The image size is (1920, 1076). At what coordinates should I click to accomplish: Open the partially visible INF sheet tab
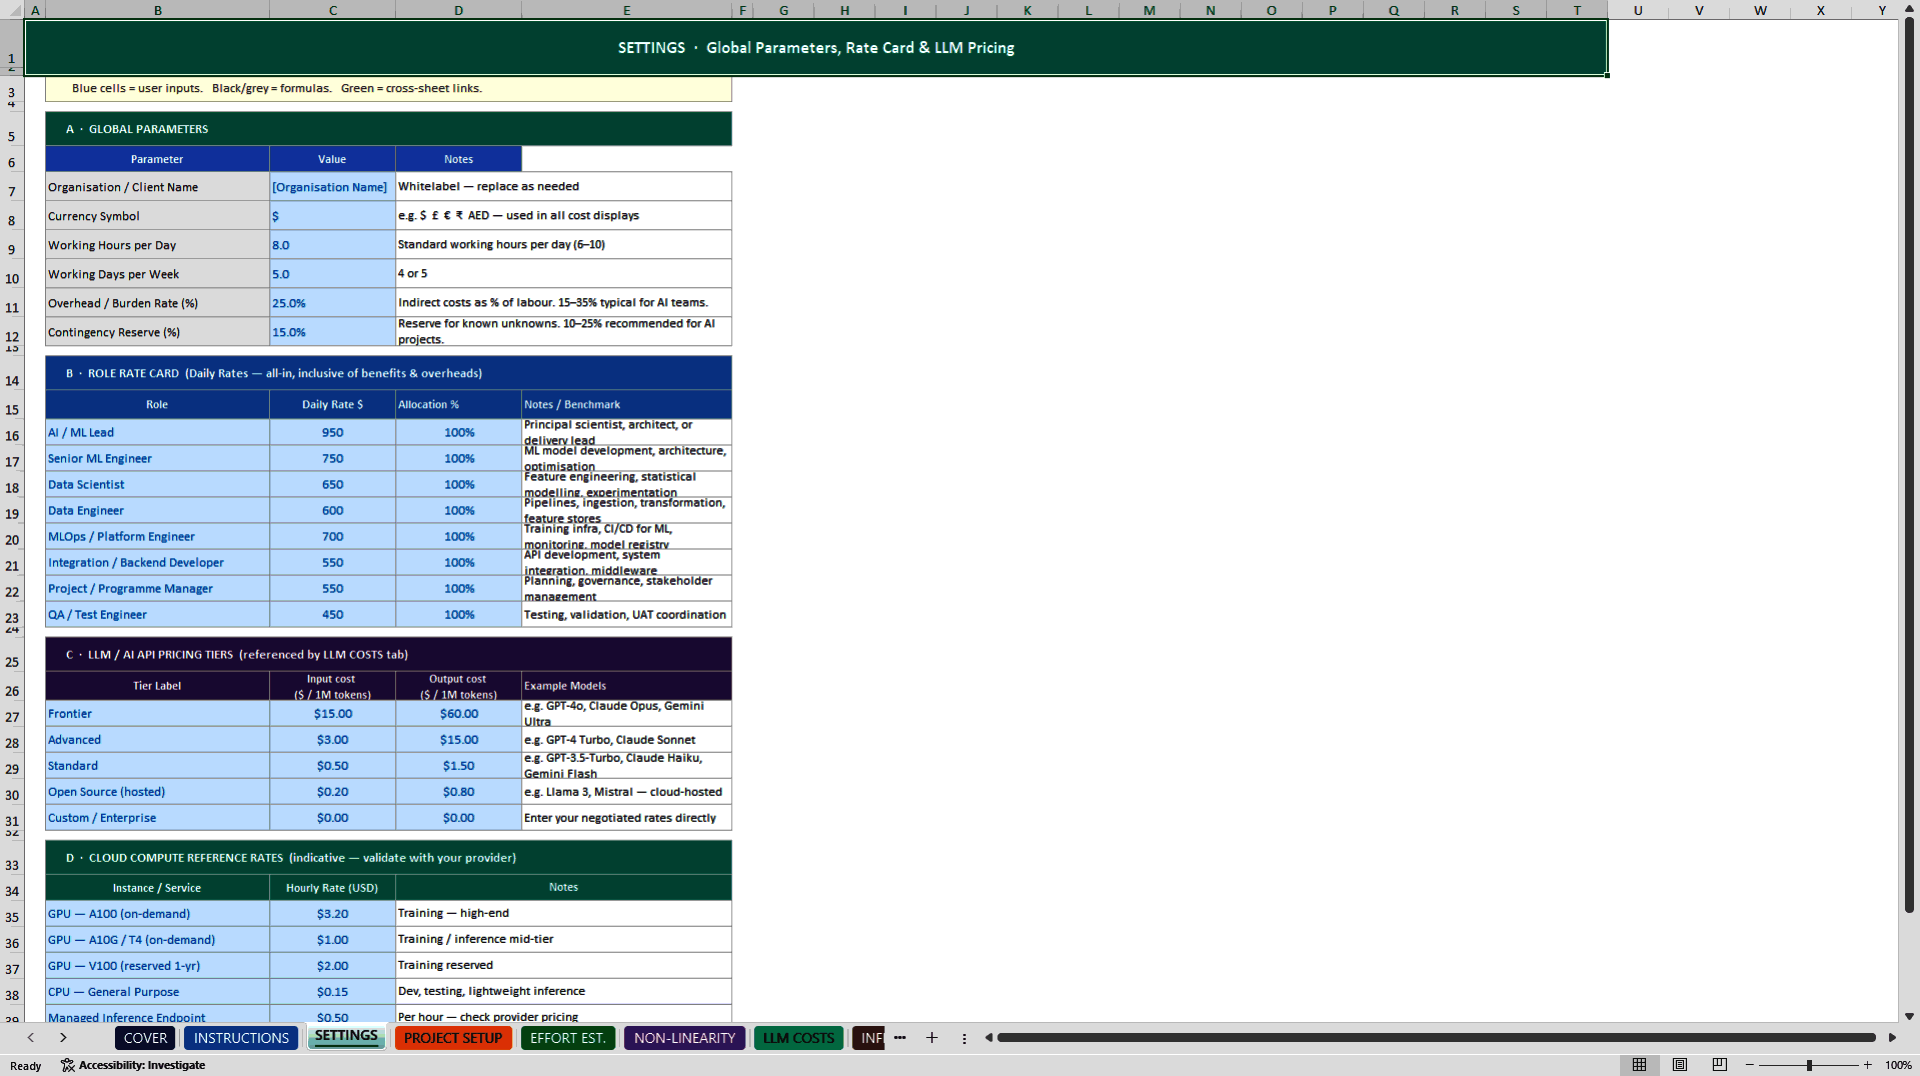(x=869, y=1038)
